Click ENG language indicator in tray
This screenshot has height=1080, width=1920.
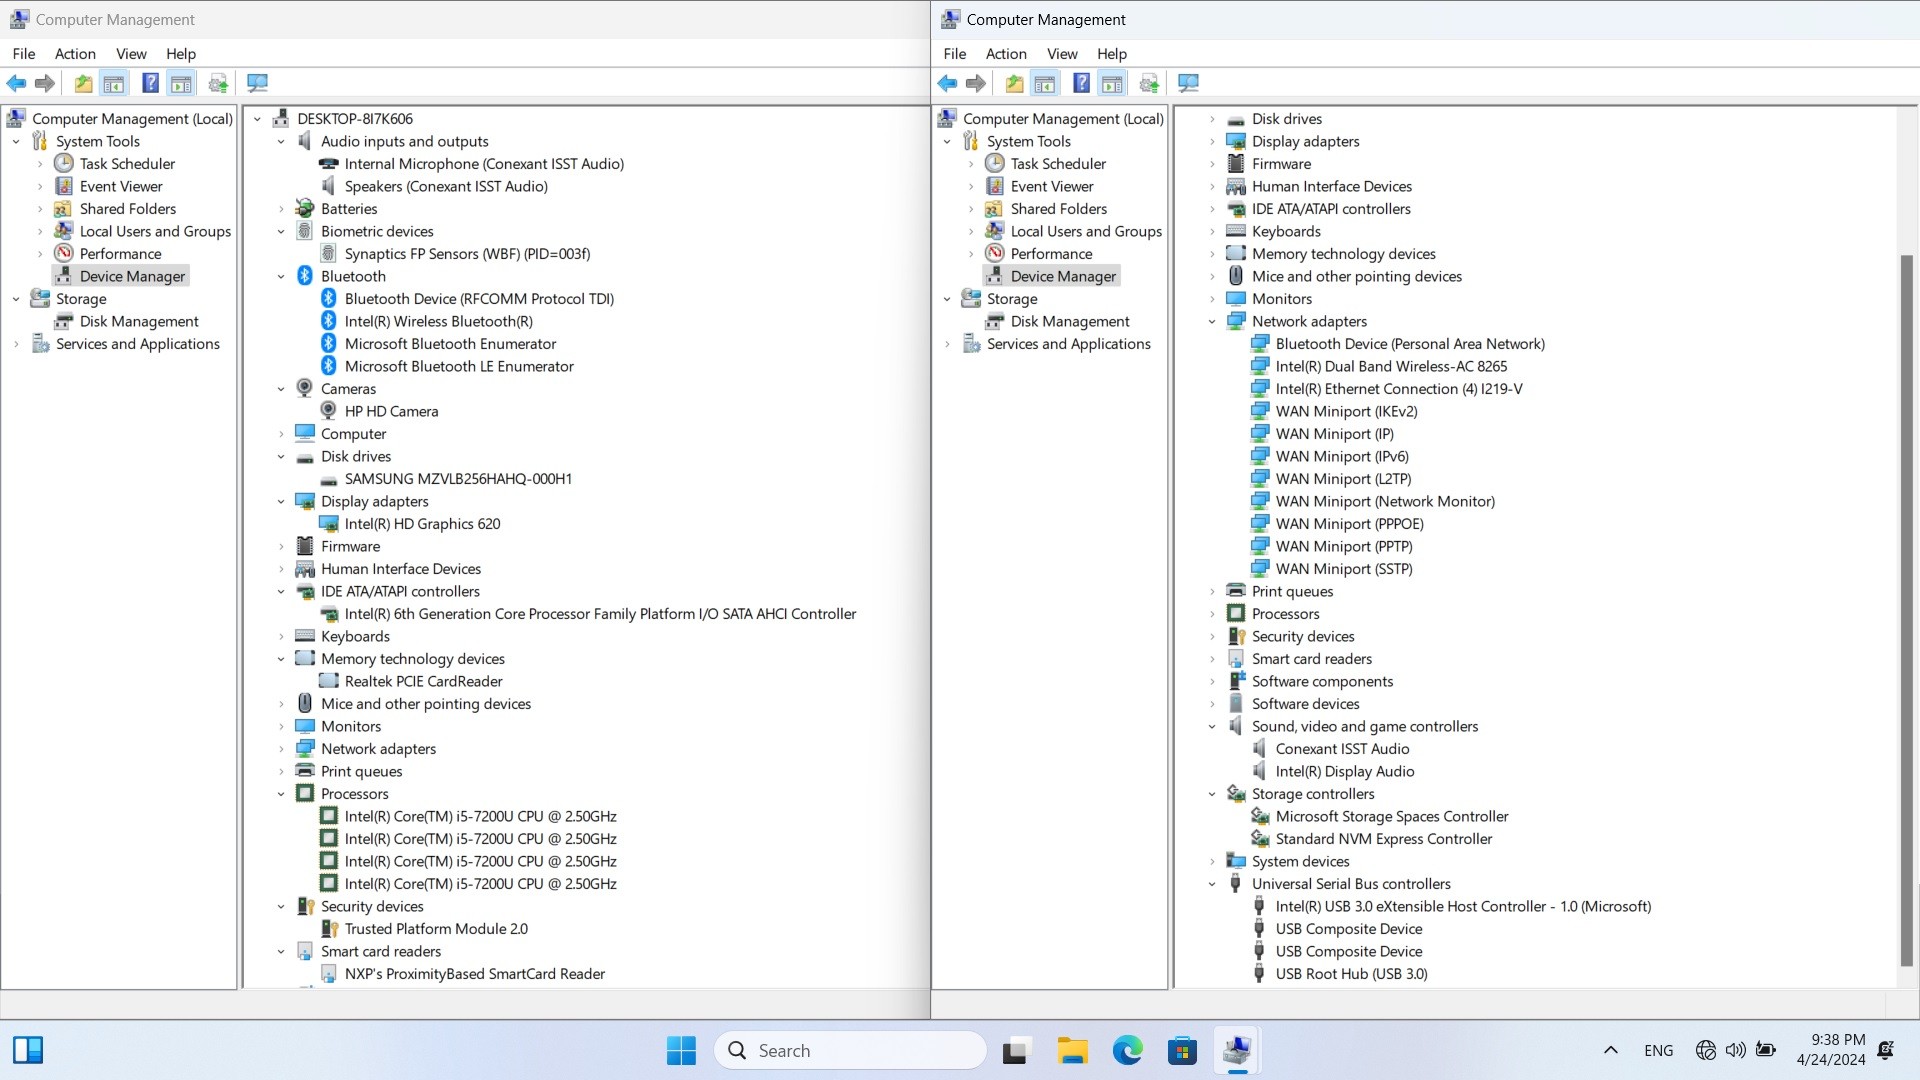(x=1658, y=1050)
